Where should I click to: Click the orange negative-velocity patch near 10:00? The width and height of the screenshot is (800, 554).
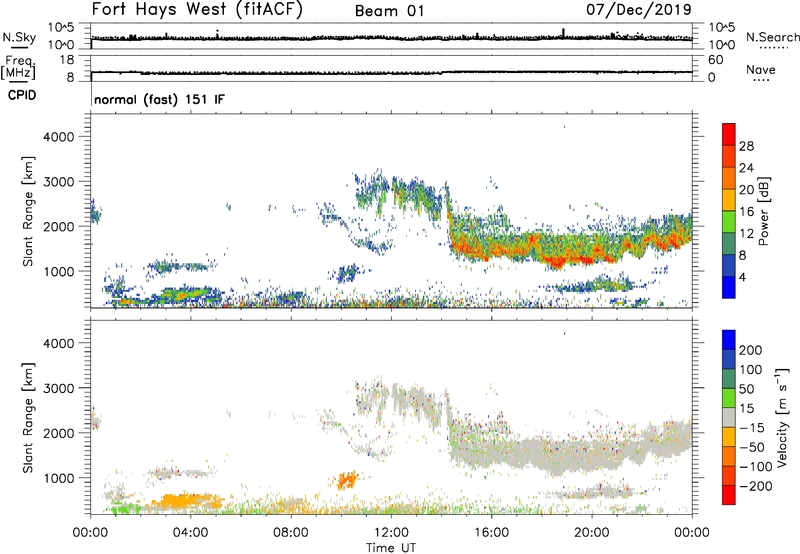click(346, 480)
